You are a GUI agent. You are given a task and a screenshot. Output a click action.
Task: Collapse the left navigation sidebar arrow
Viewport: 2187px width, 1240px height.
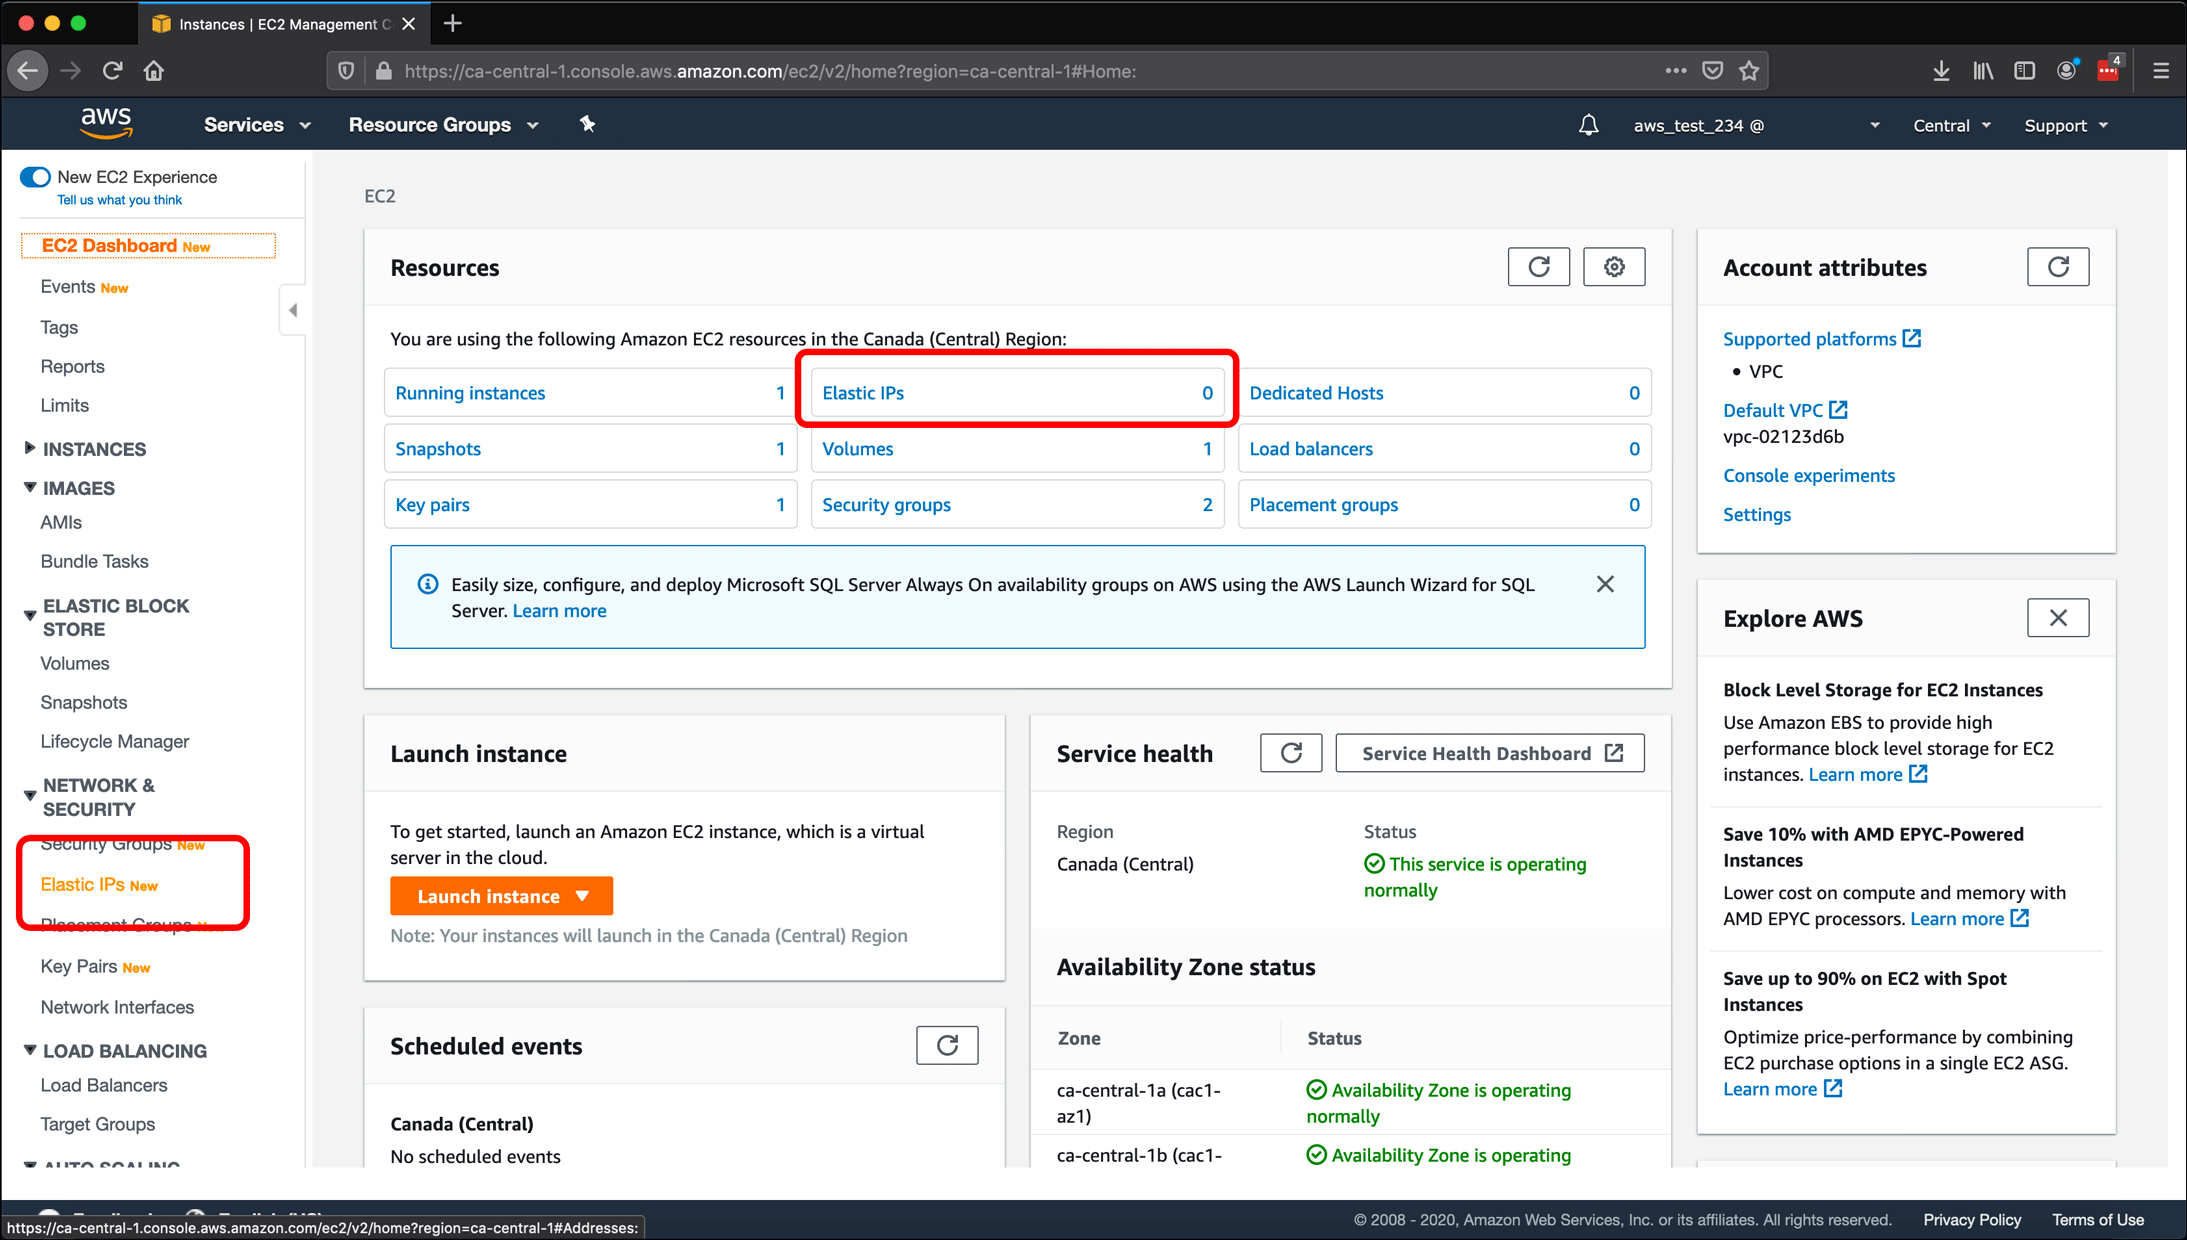pyautogui.click(x=293, y=310)
